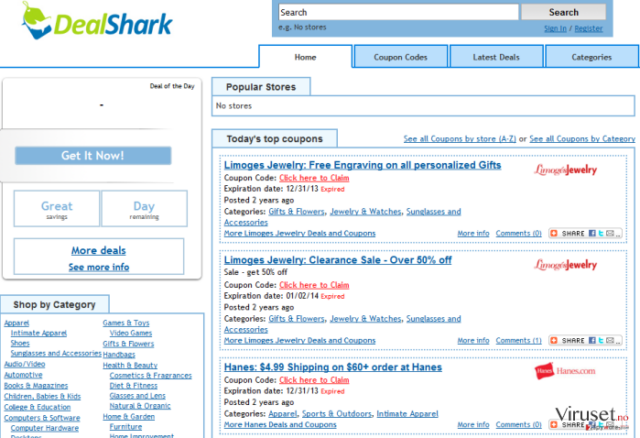
Task: Open Video Games category
Action: tap(131, 333)
